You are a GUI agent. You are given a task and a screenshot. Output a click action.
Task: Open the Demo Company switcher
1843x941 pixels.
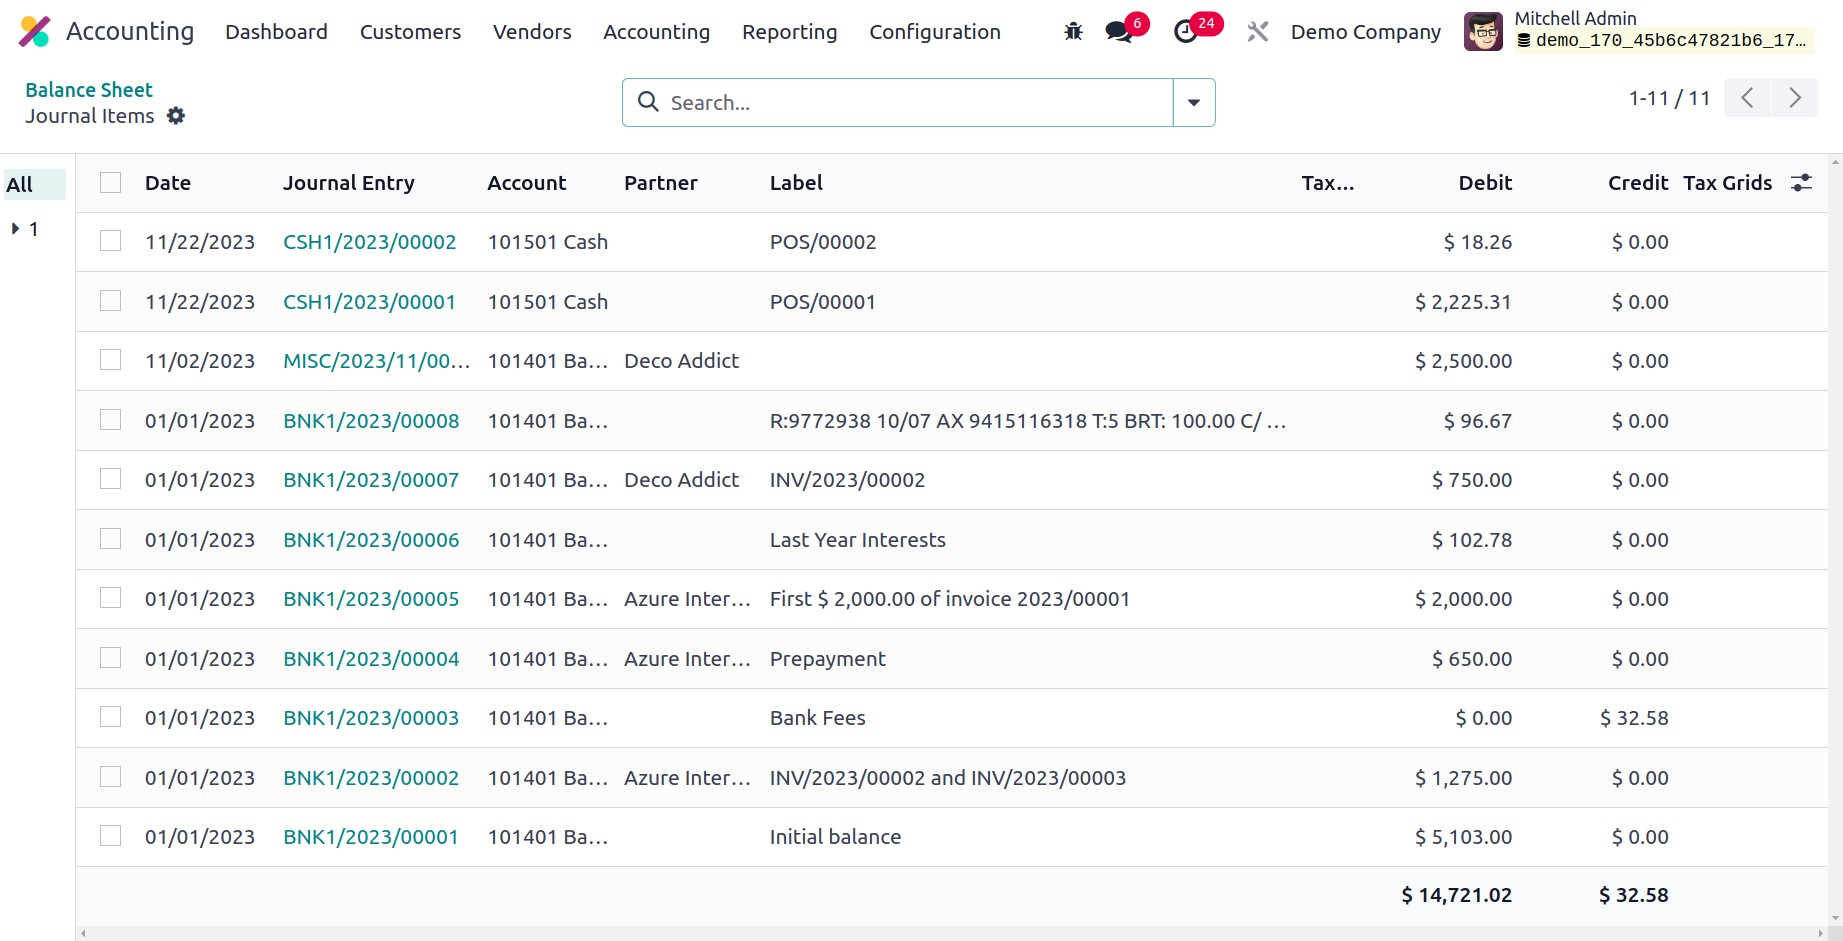(x=1365, y=32)
